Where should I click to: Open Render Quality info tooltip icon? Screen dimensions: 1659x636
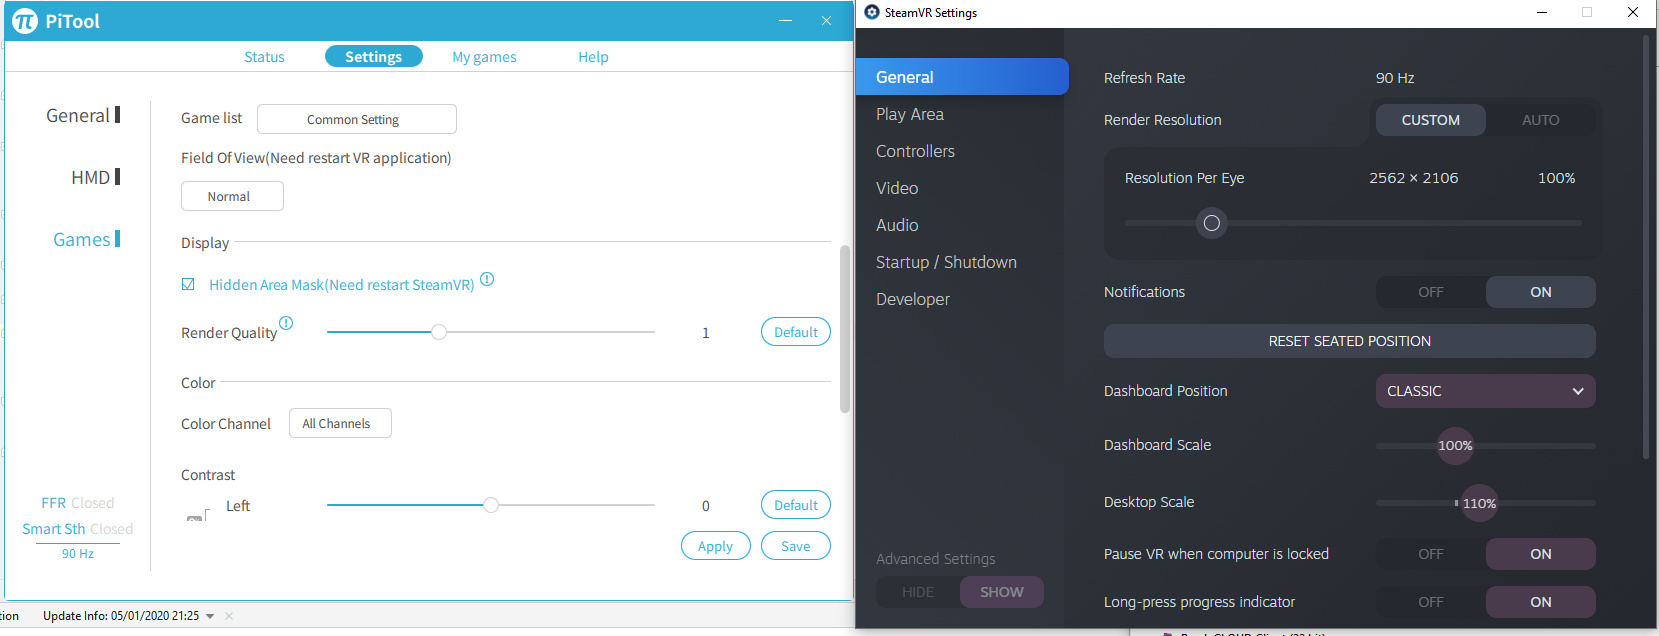(286, 323)
